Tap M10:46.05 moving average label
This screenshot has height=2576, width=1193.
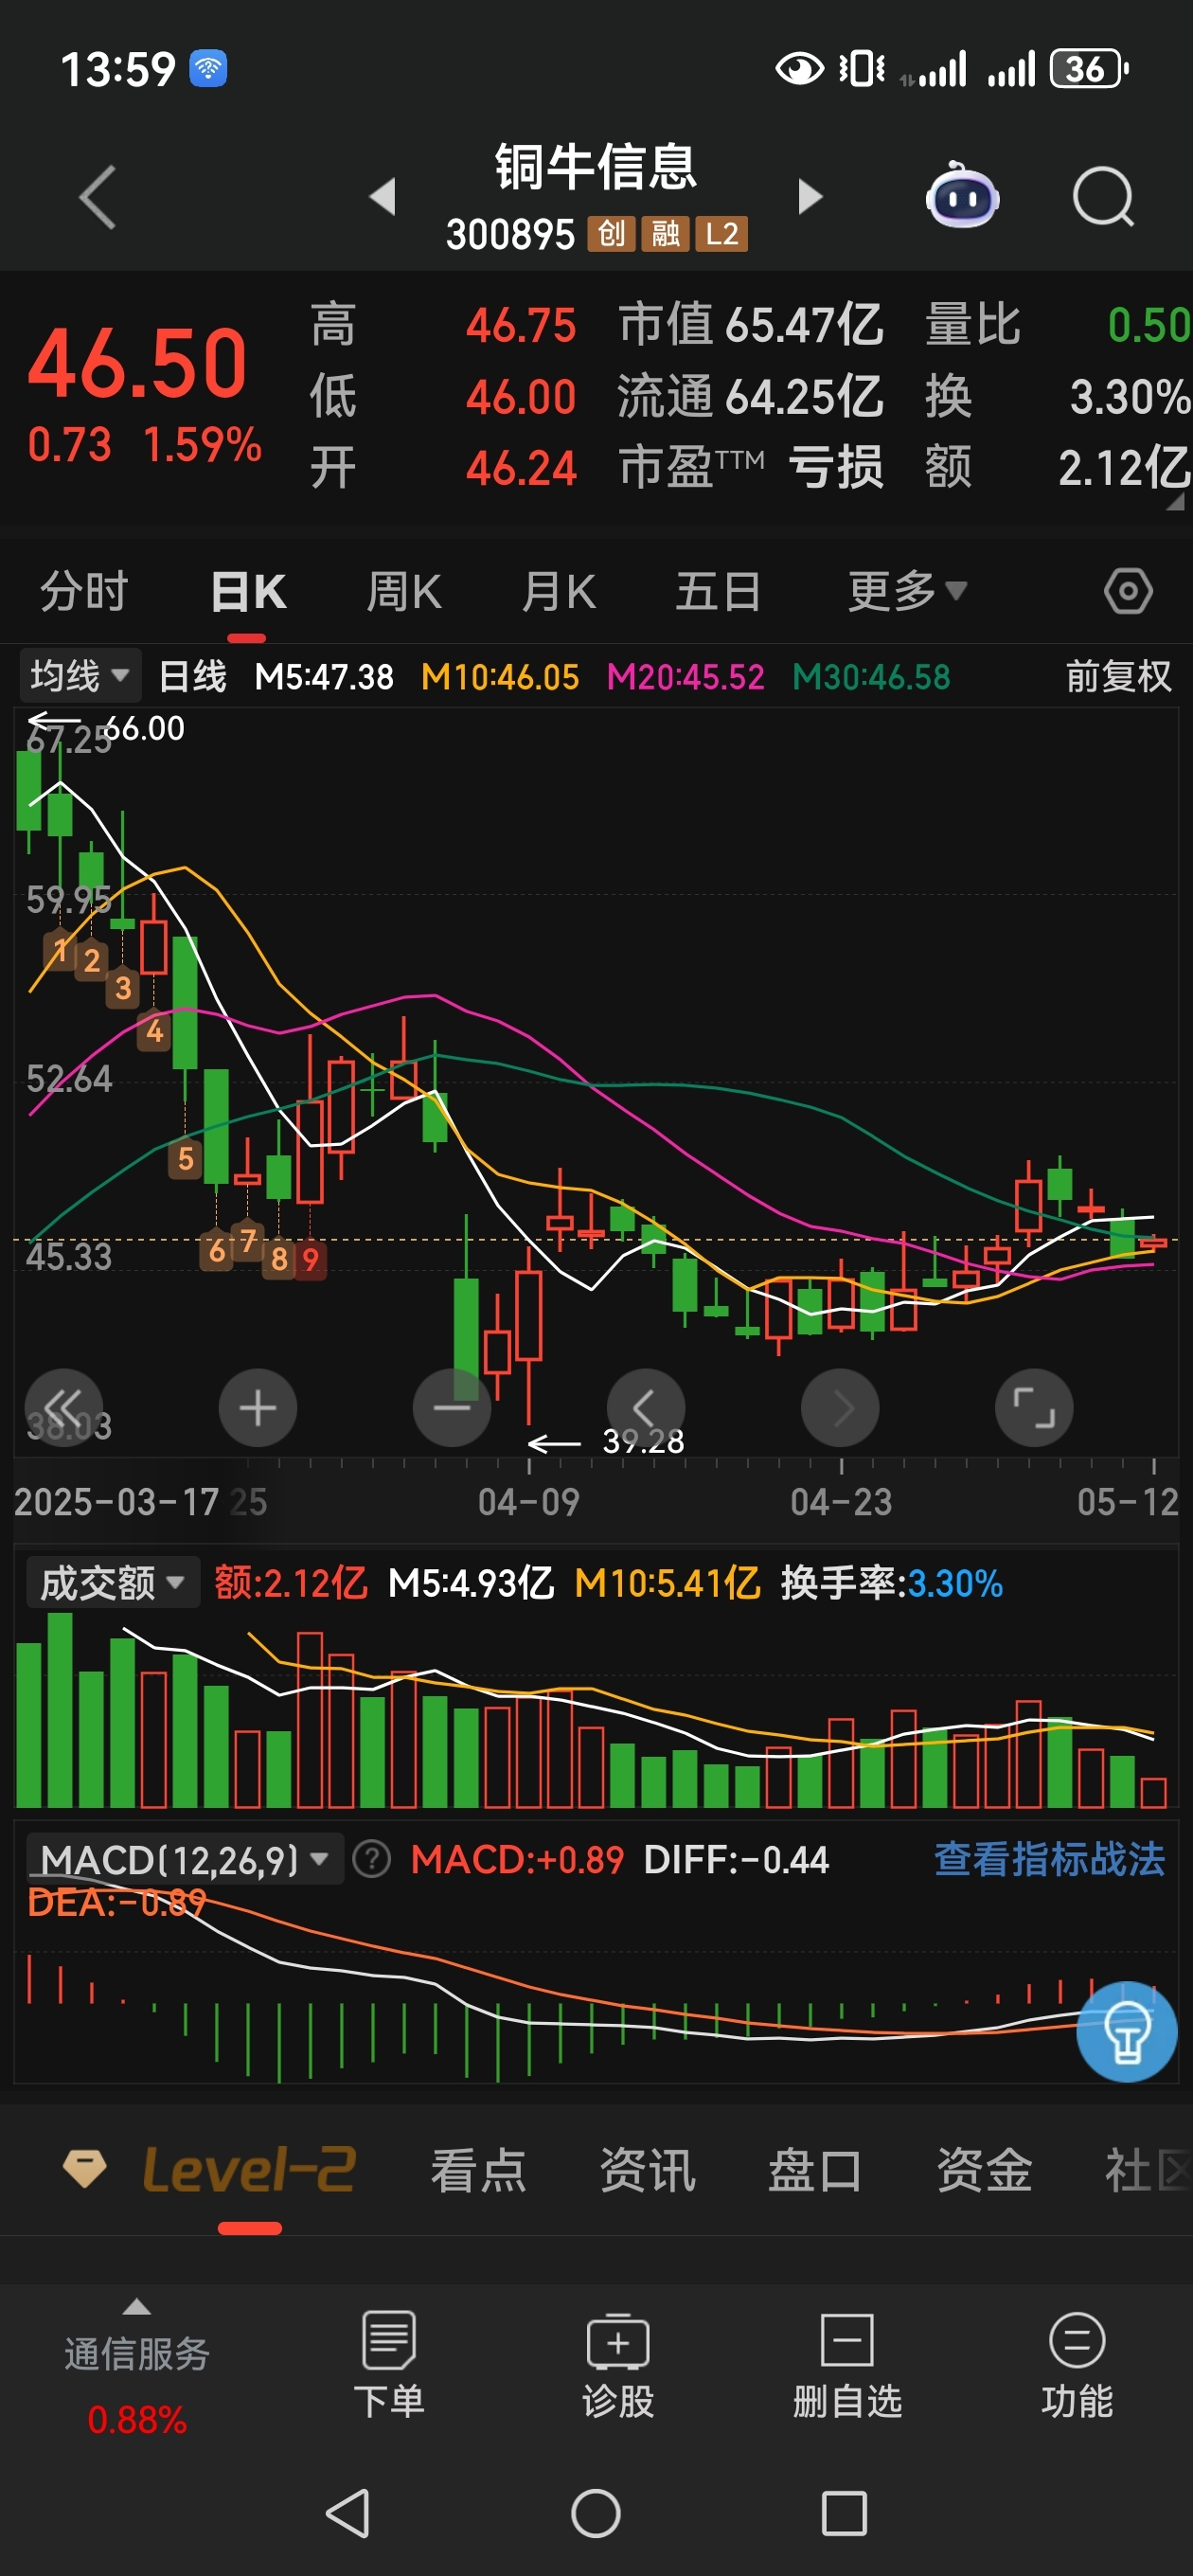tap(500, 677)
